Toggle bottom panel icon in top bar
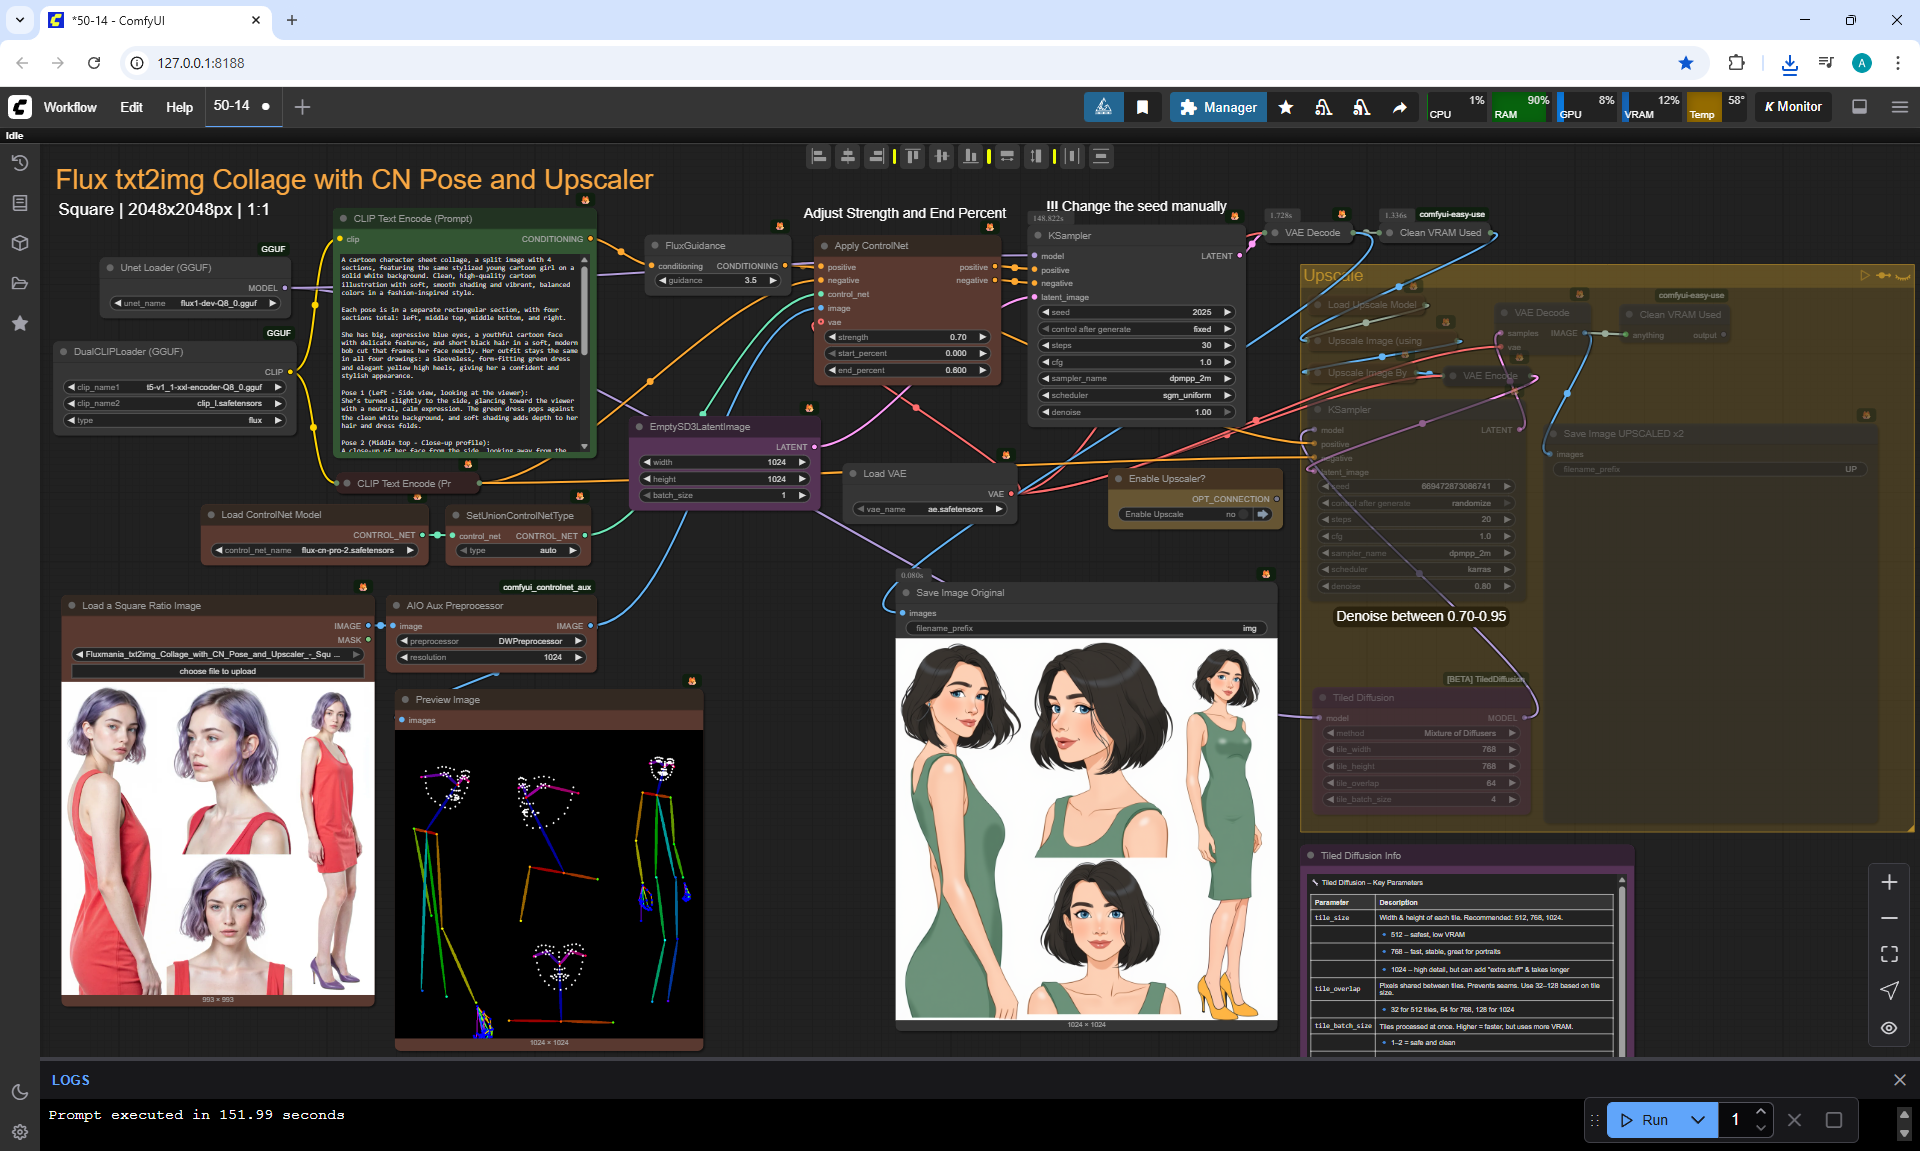 tap(1859, 107)
